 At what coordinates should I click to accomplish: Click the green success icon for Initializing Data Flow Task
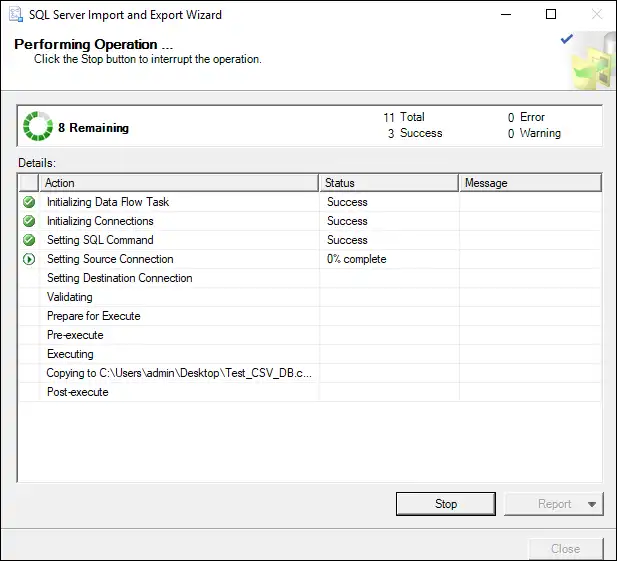29,202
